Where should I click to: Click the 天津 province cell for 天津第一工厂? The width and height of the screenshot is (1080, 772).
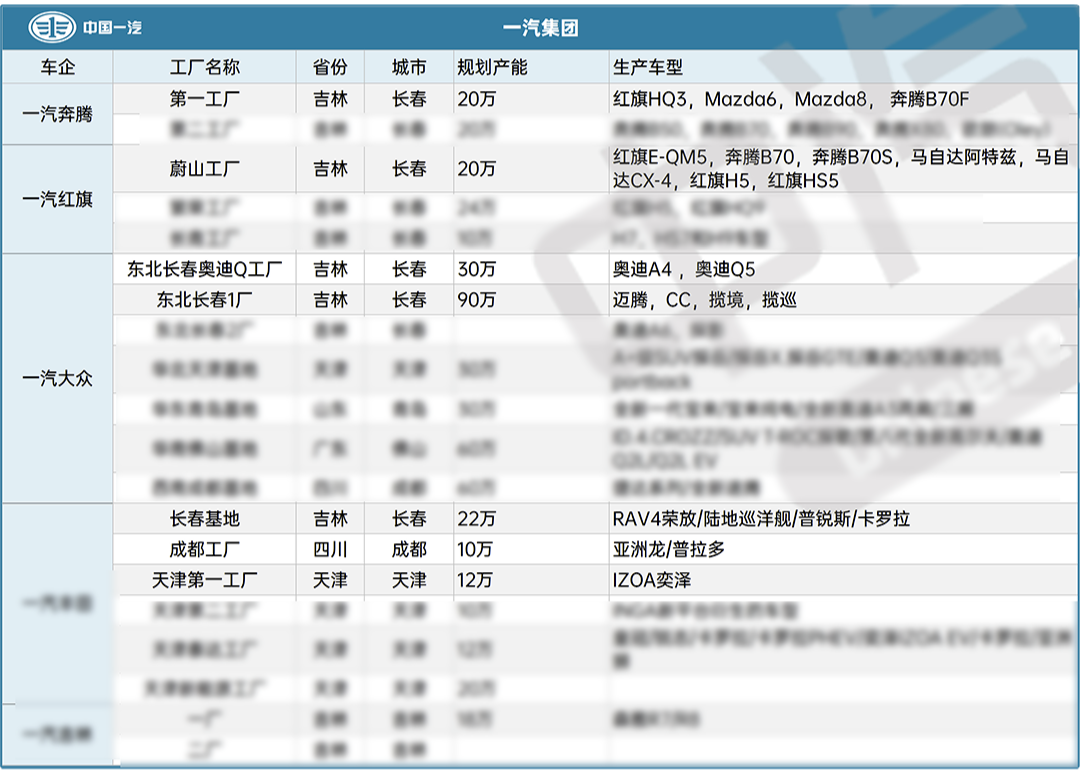[330, 580]
